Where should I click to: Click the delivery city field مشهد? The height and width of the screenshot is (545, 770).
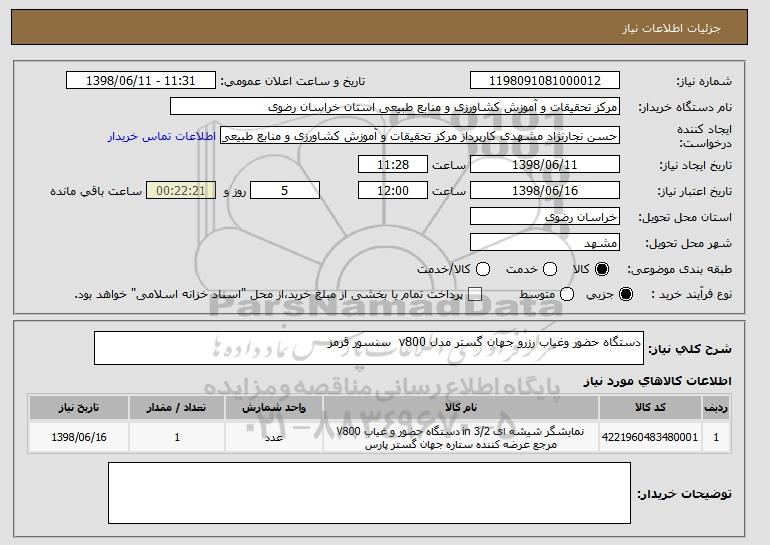pos(545,243)
